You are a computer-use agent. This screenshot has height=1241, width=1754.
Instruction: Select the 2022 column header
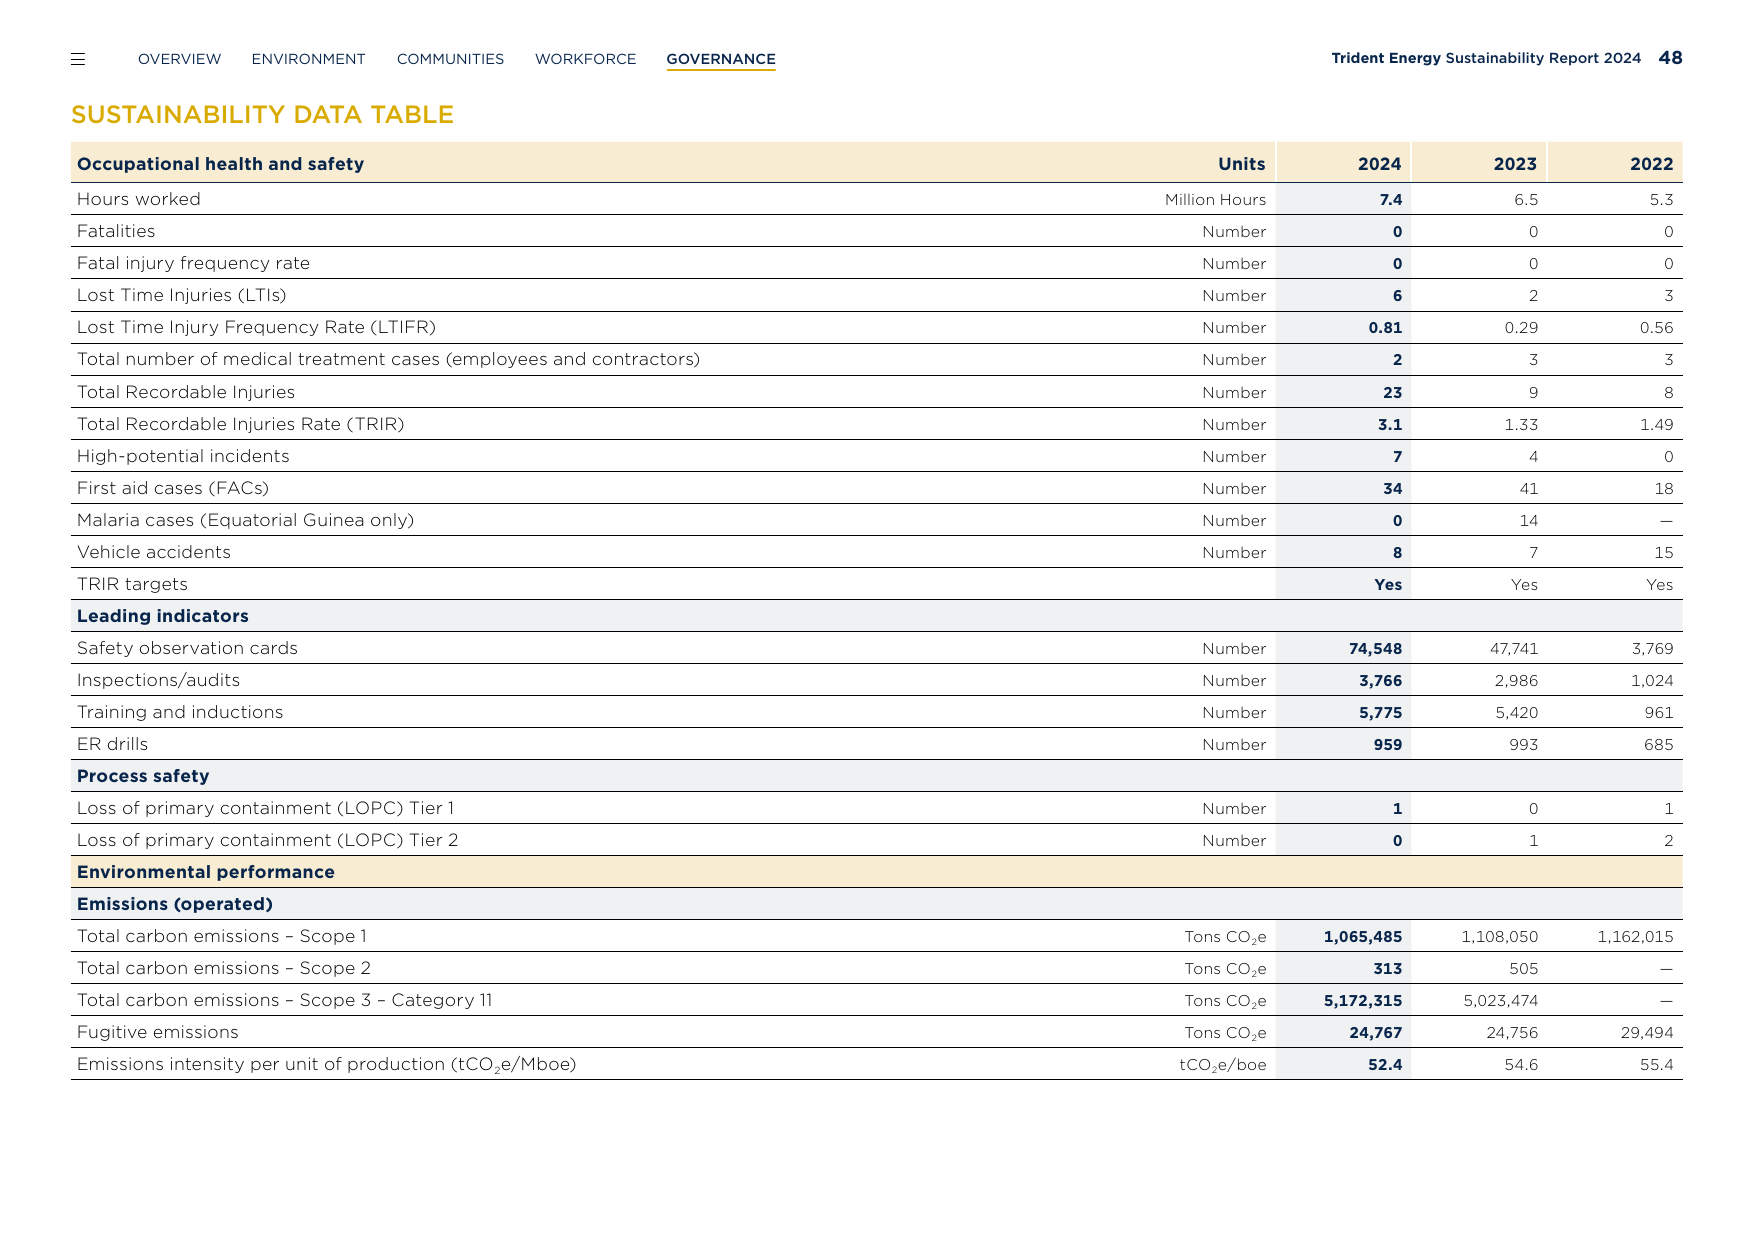coord(1651,164)
